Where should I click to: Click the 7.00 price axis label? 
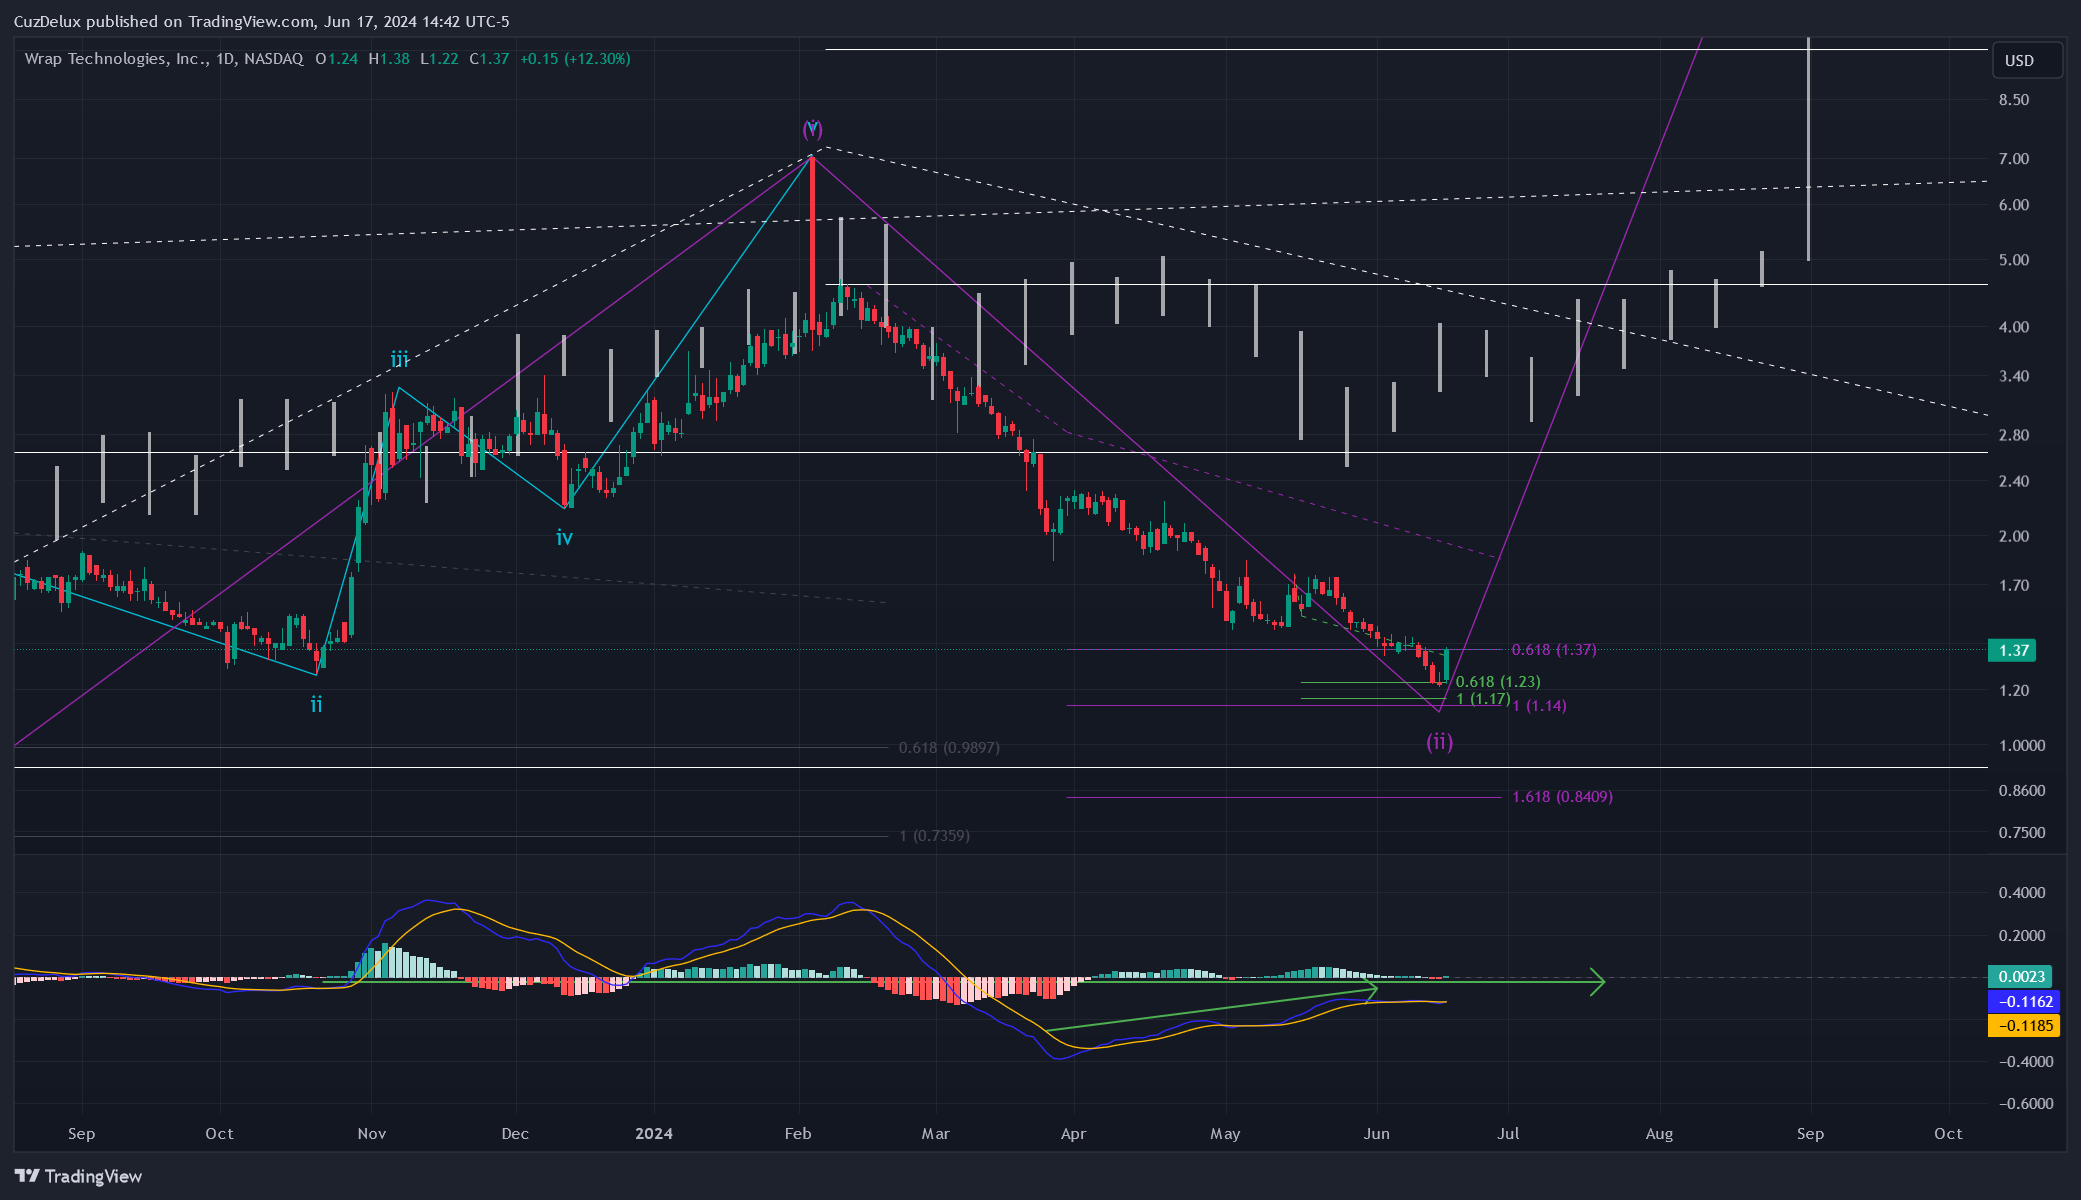(2014, 159)
